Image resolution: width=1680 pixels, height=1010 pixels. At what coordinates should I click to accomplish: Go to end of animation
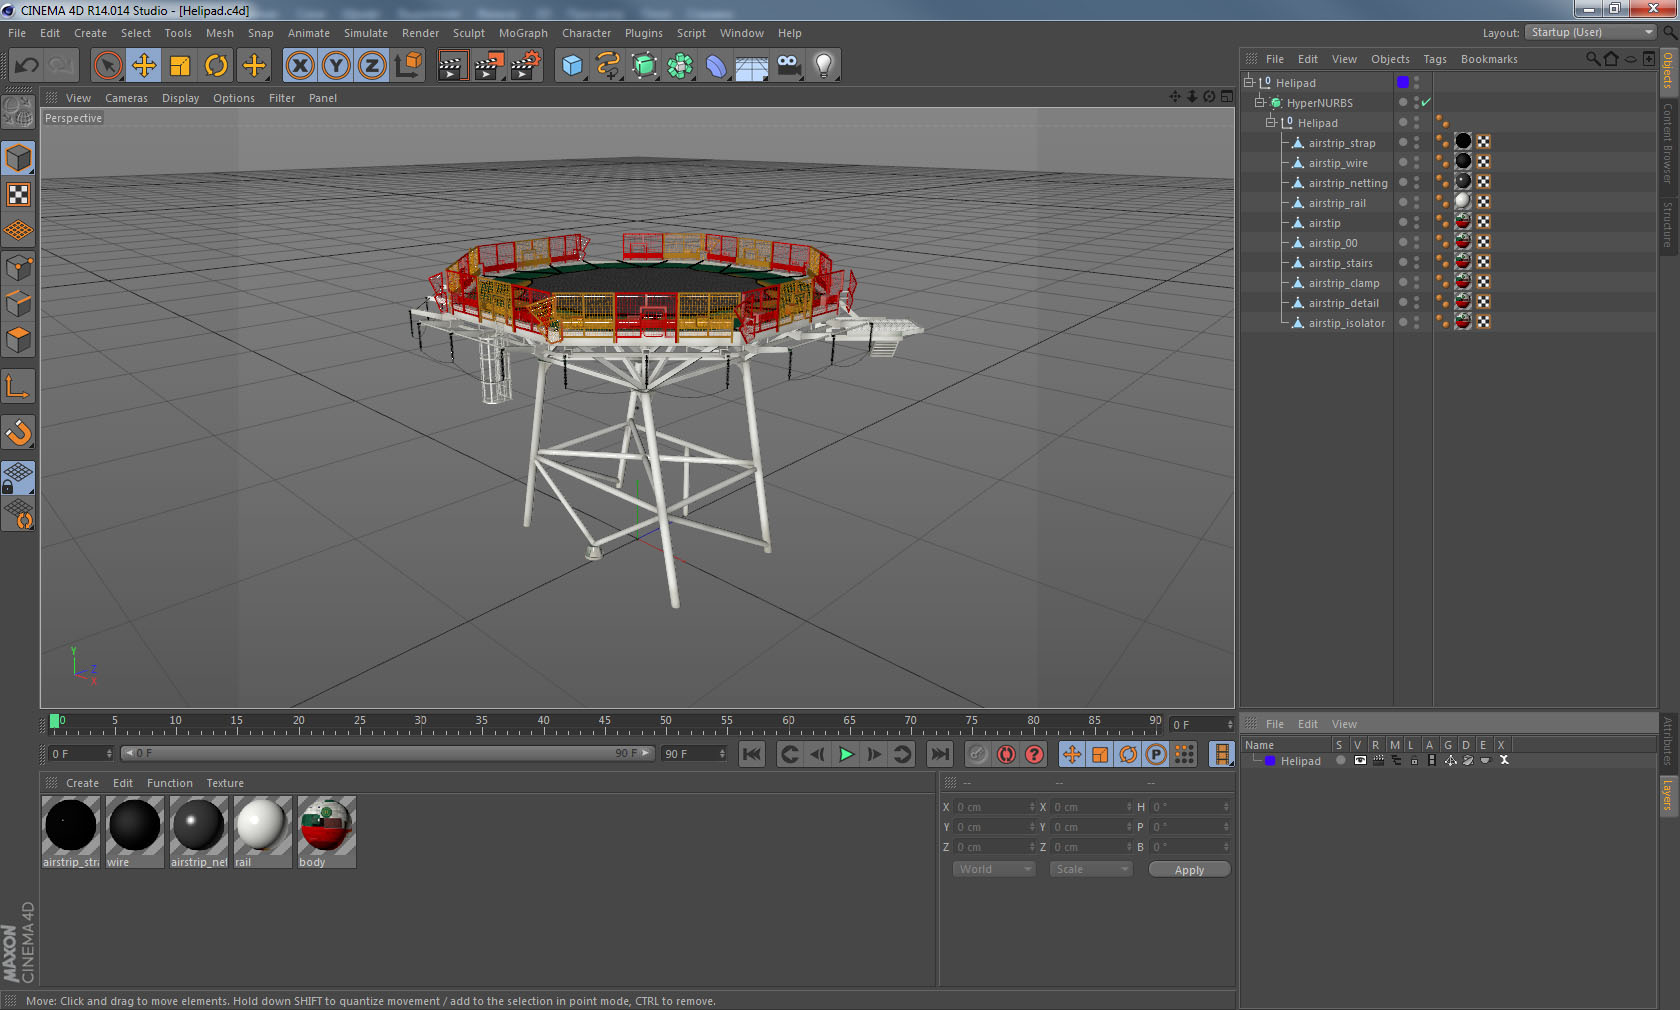pos(940,754)
